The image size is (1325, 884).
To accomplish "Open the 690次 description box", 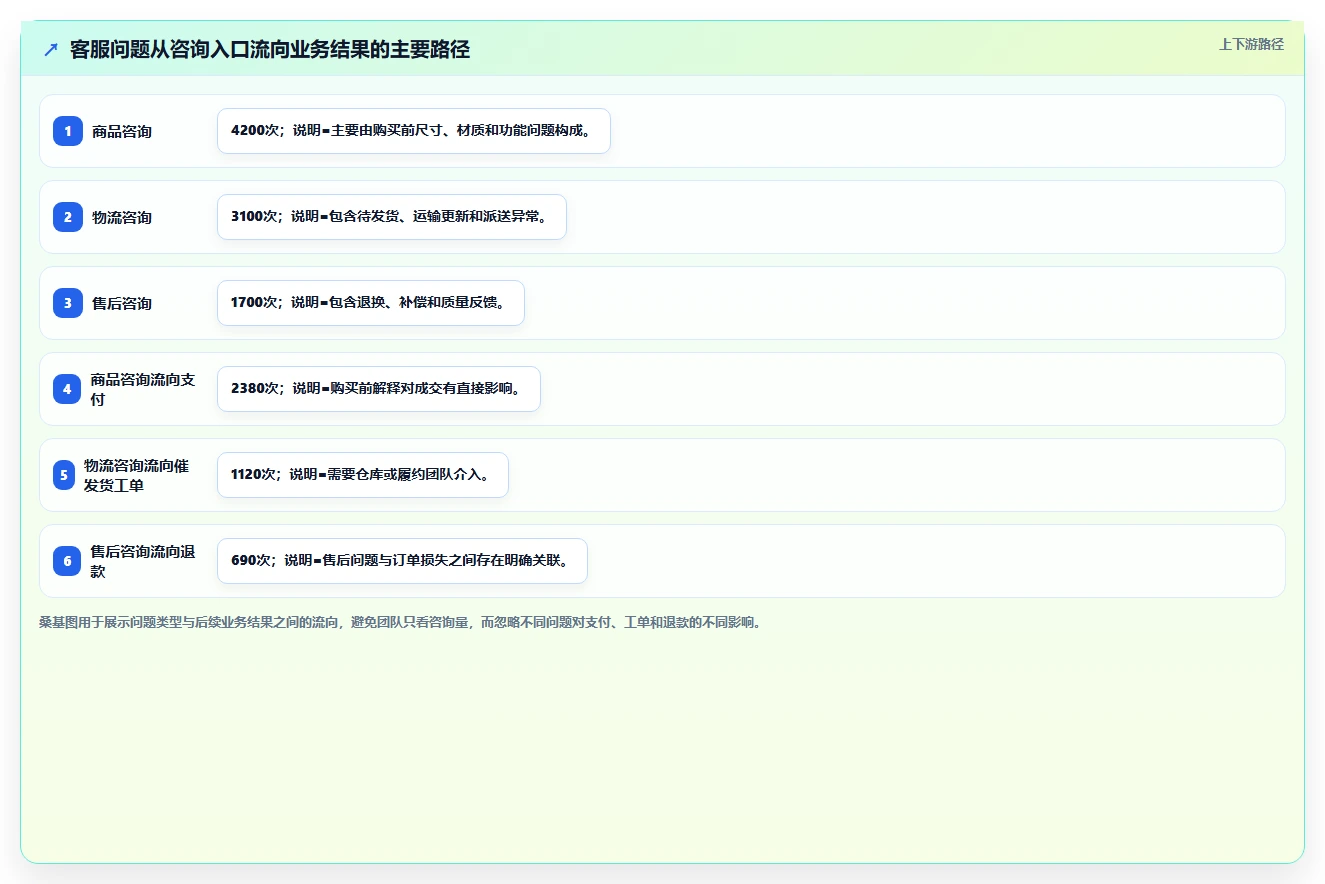I will point(402,561).
